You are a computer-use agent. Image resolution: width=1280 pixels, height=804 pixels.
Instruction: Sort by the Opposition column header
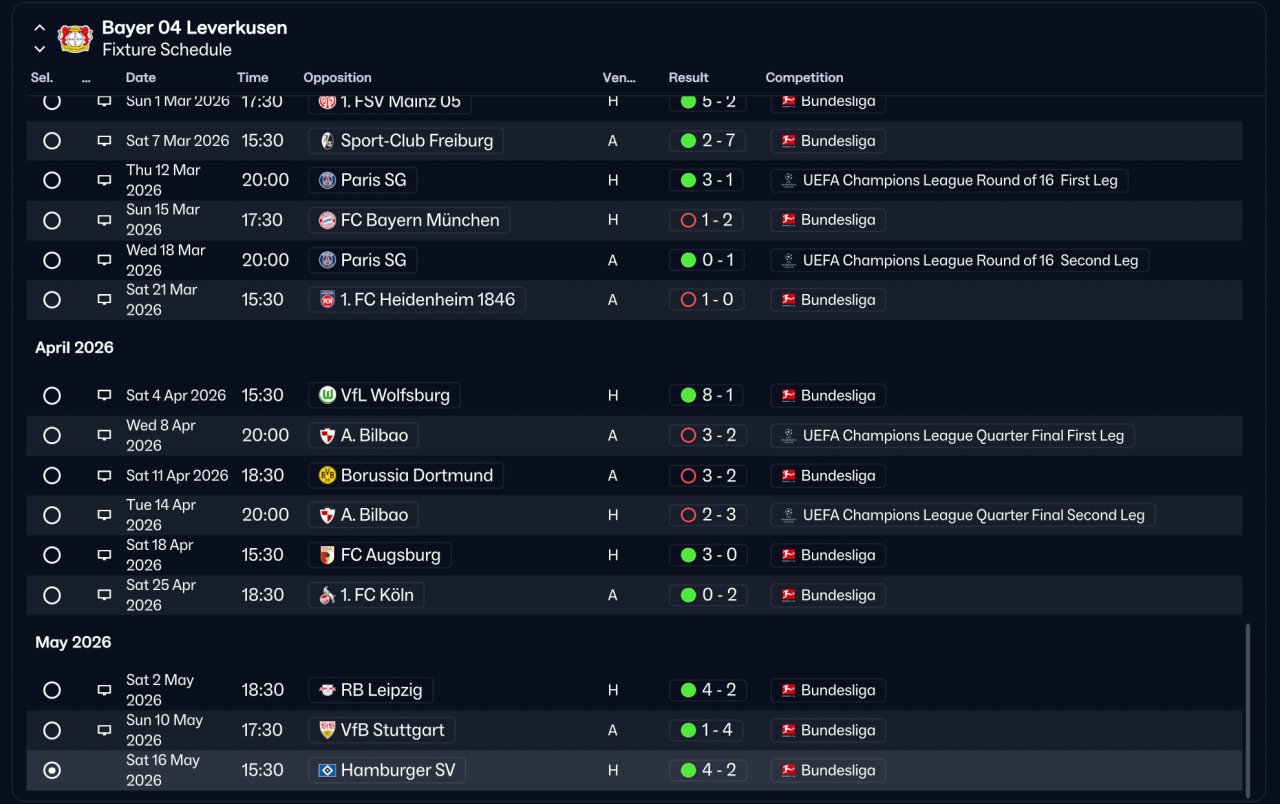point(337,77)
